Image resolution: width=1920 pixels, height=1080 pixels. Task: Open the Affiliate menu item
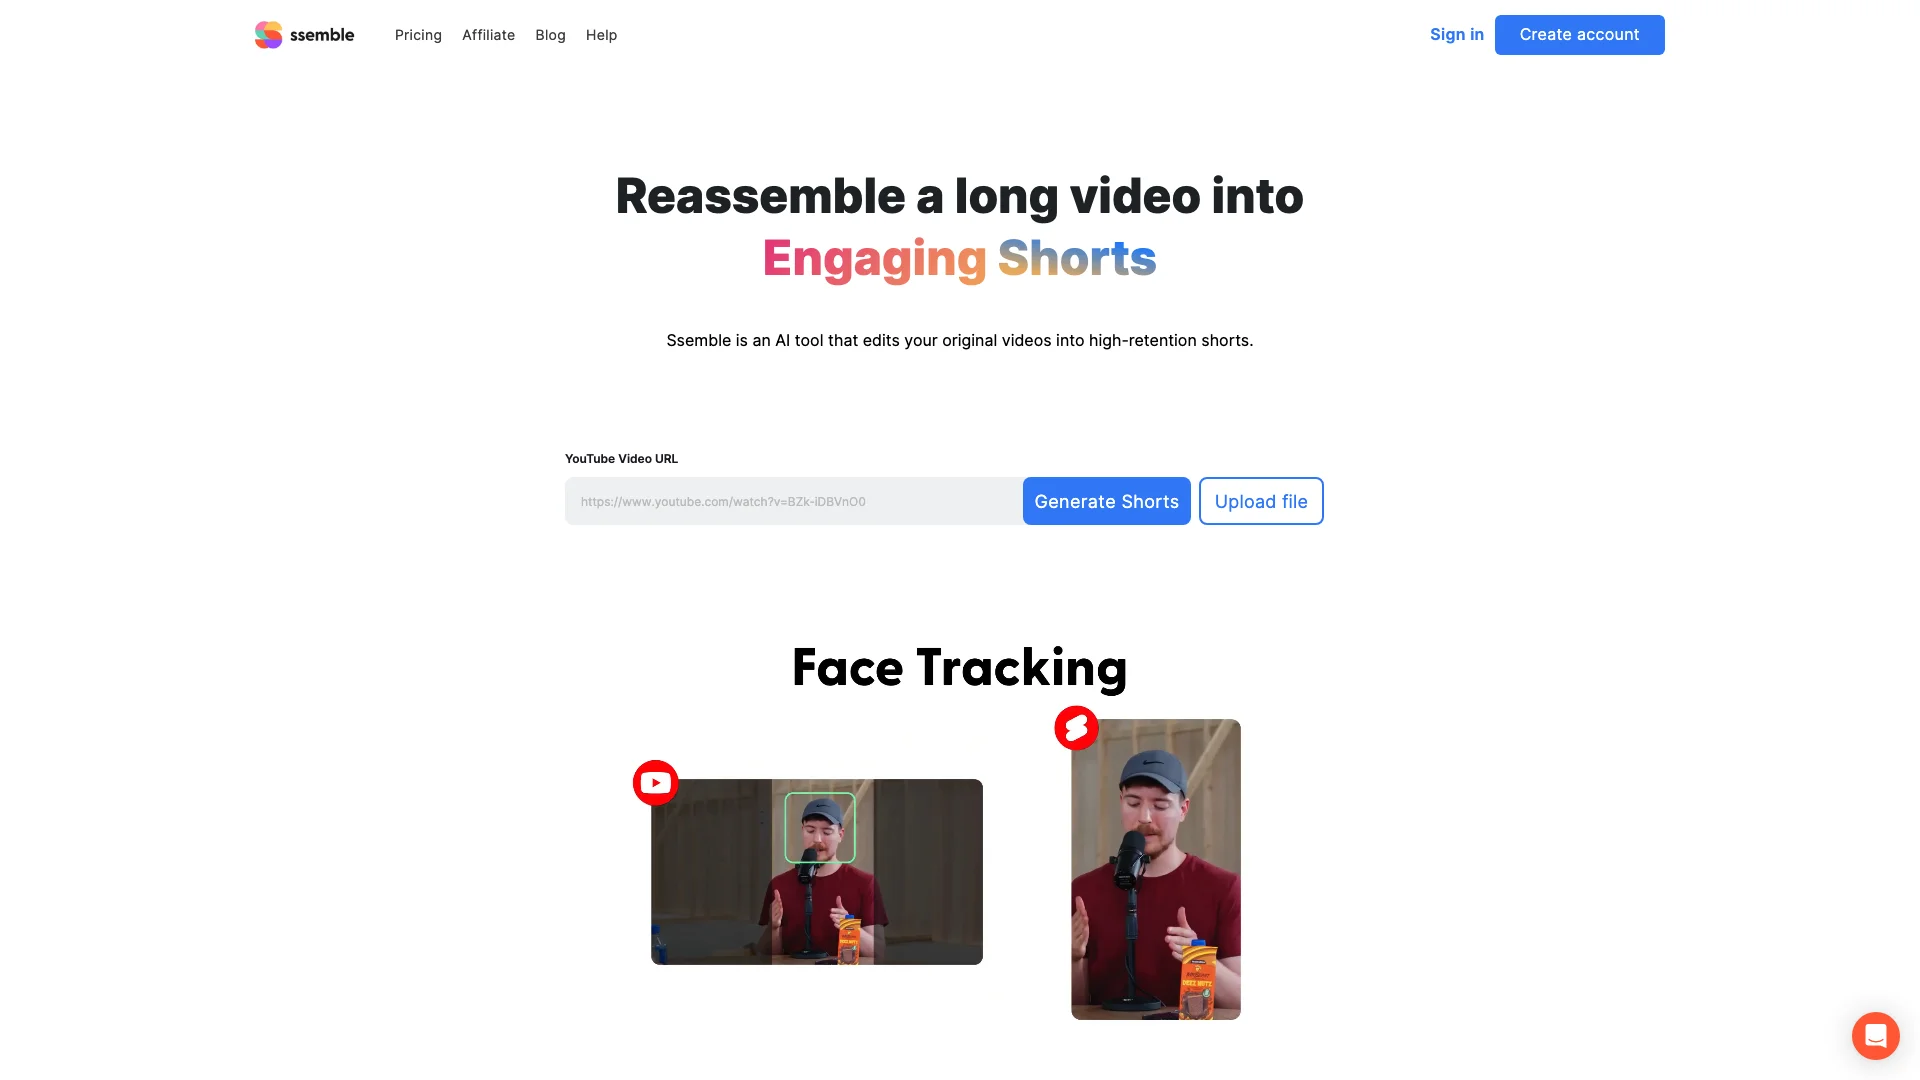point(488,34)
